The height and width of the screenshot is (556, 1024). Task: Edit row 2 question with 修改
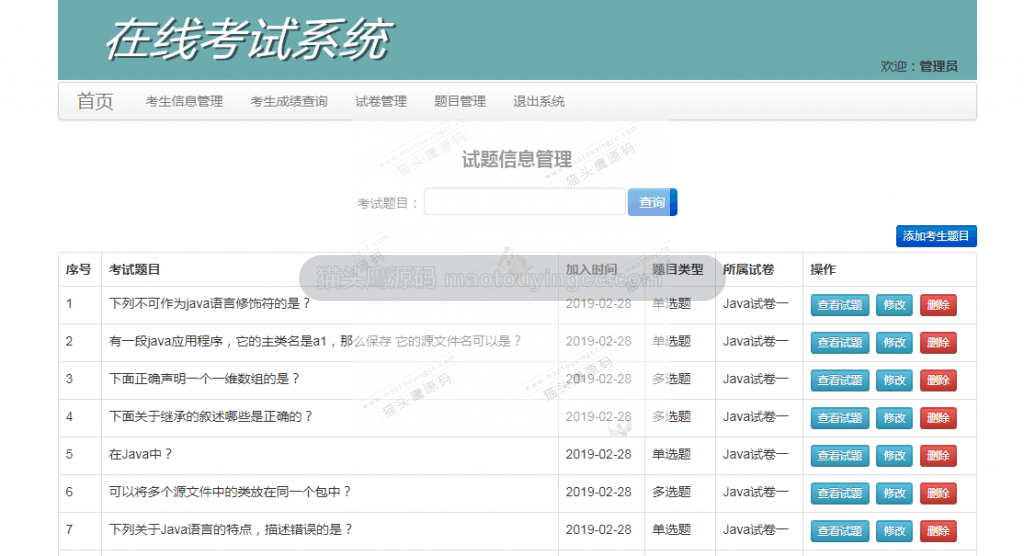pos(894,342)
